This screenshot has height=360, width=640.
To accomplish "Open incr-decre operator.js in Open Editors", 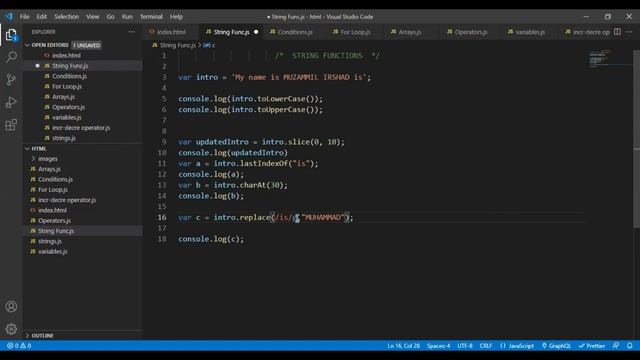I will coord(81,128).
